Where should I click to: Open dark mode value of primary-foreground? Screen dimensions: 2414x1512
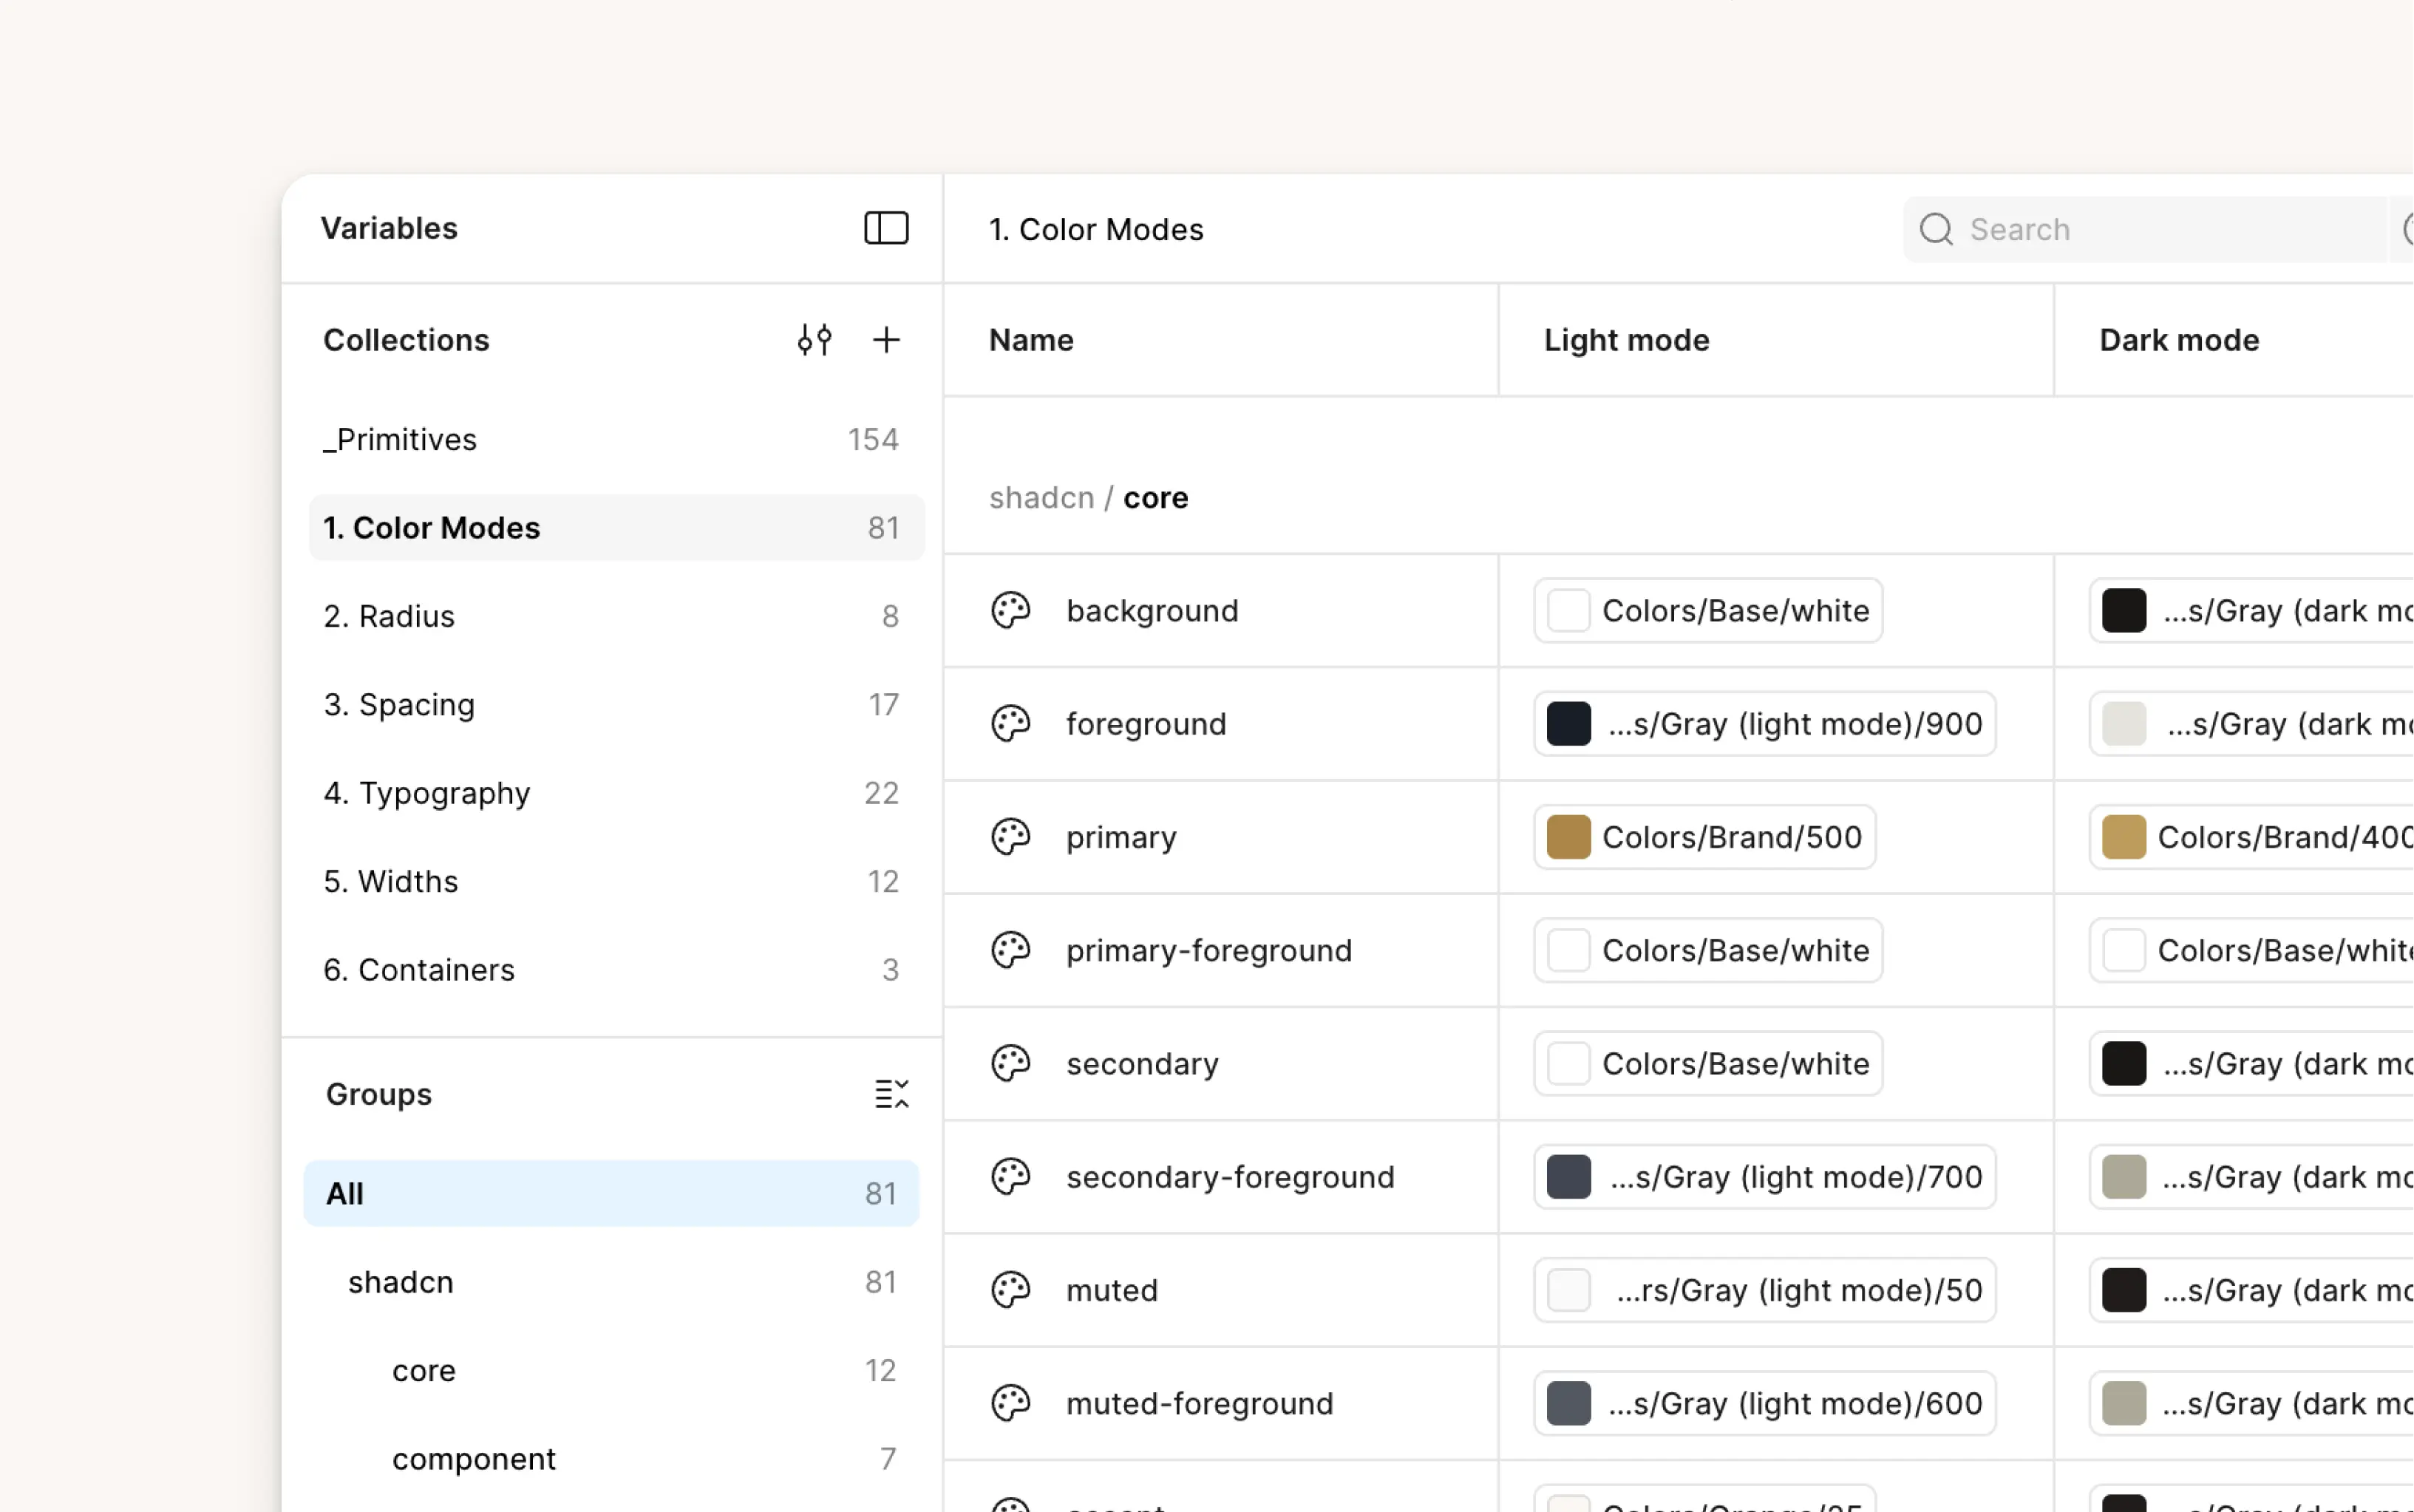(x=2251, y=950)
